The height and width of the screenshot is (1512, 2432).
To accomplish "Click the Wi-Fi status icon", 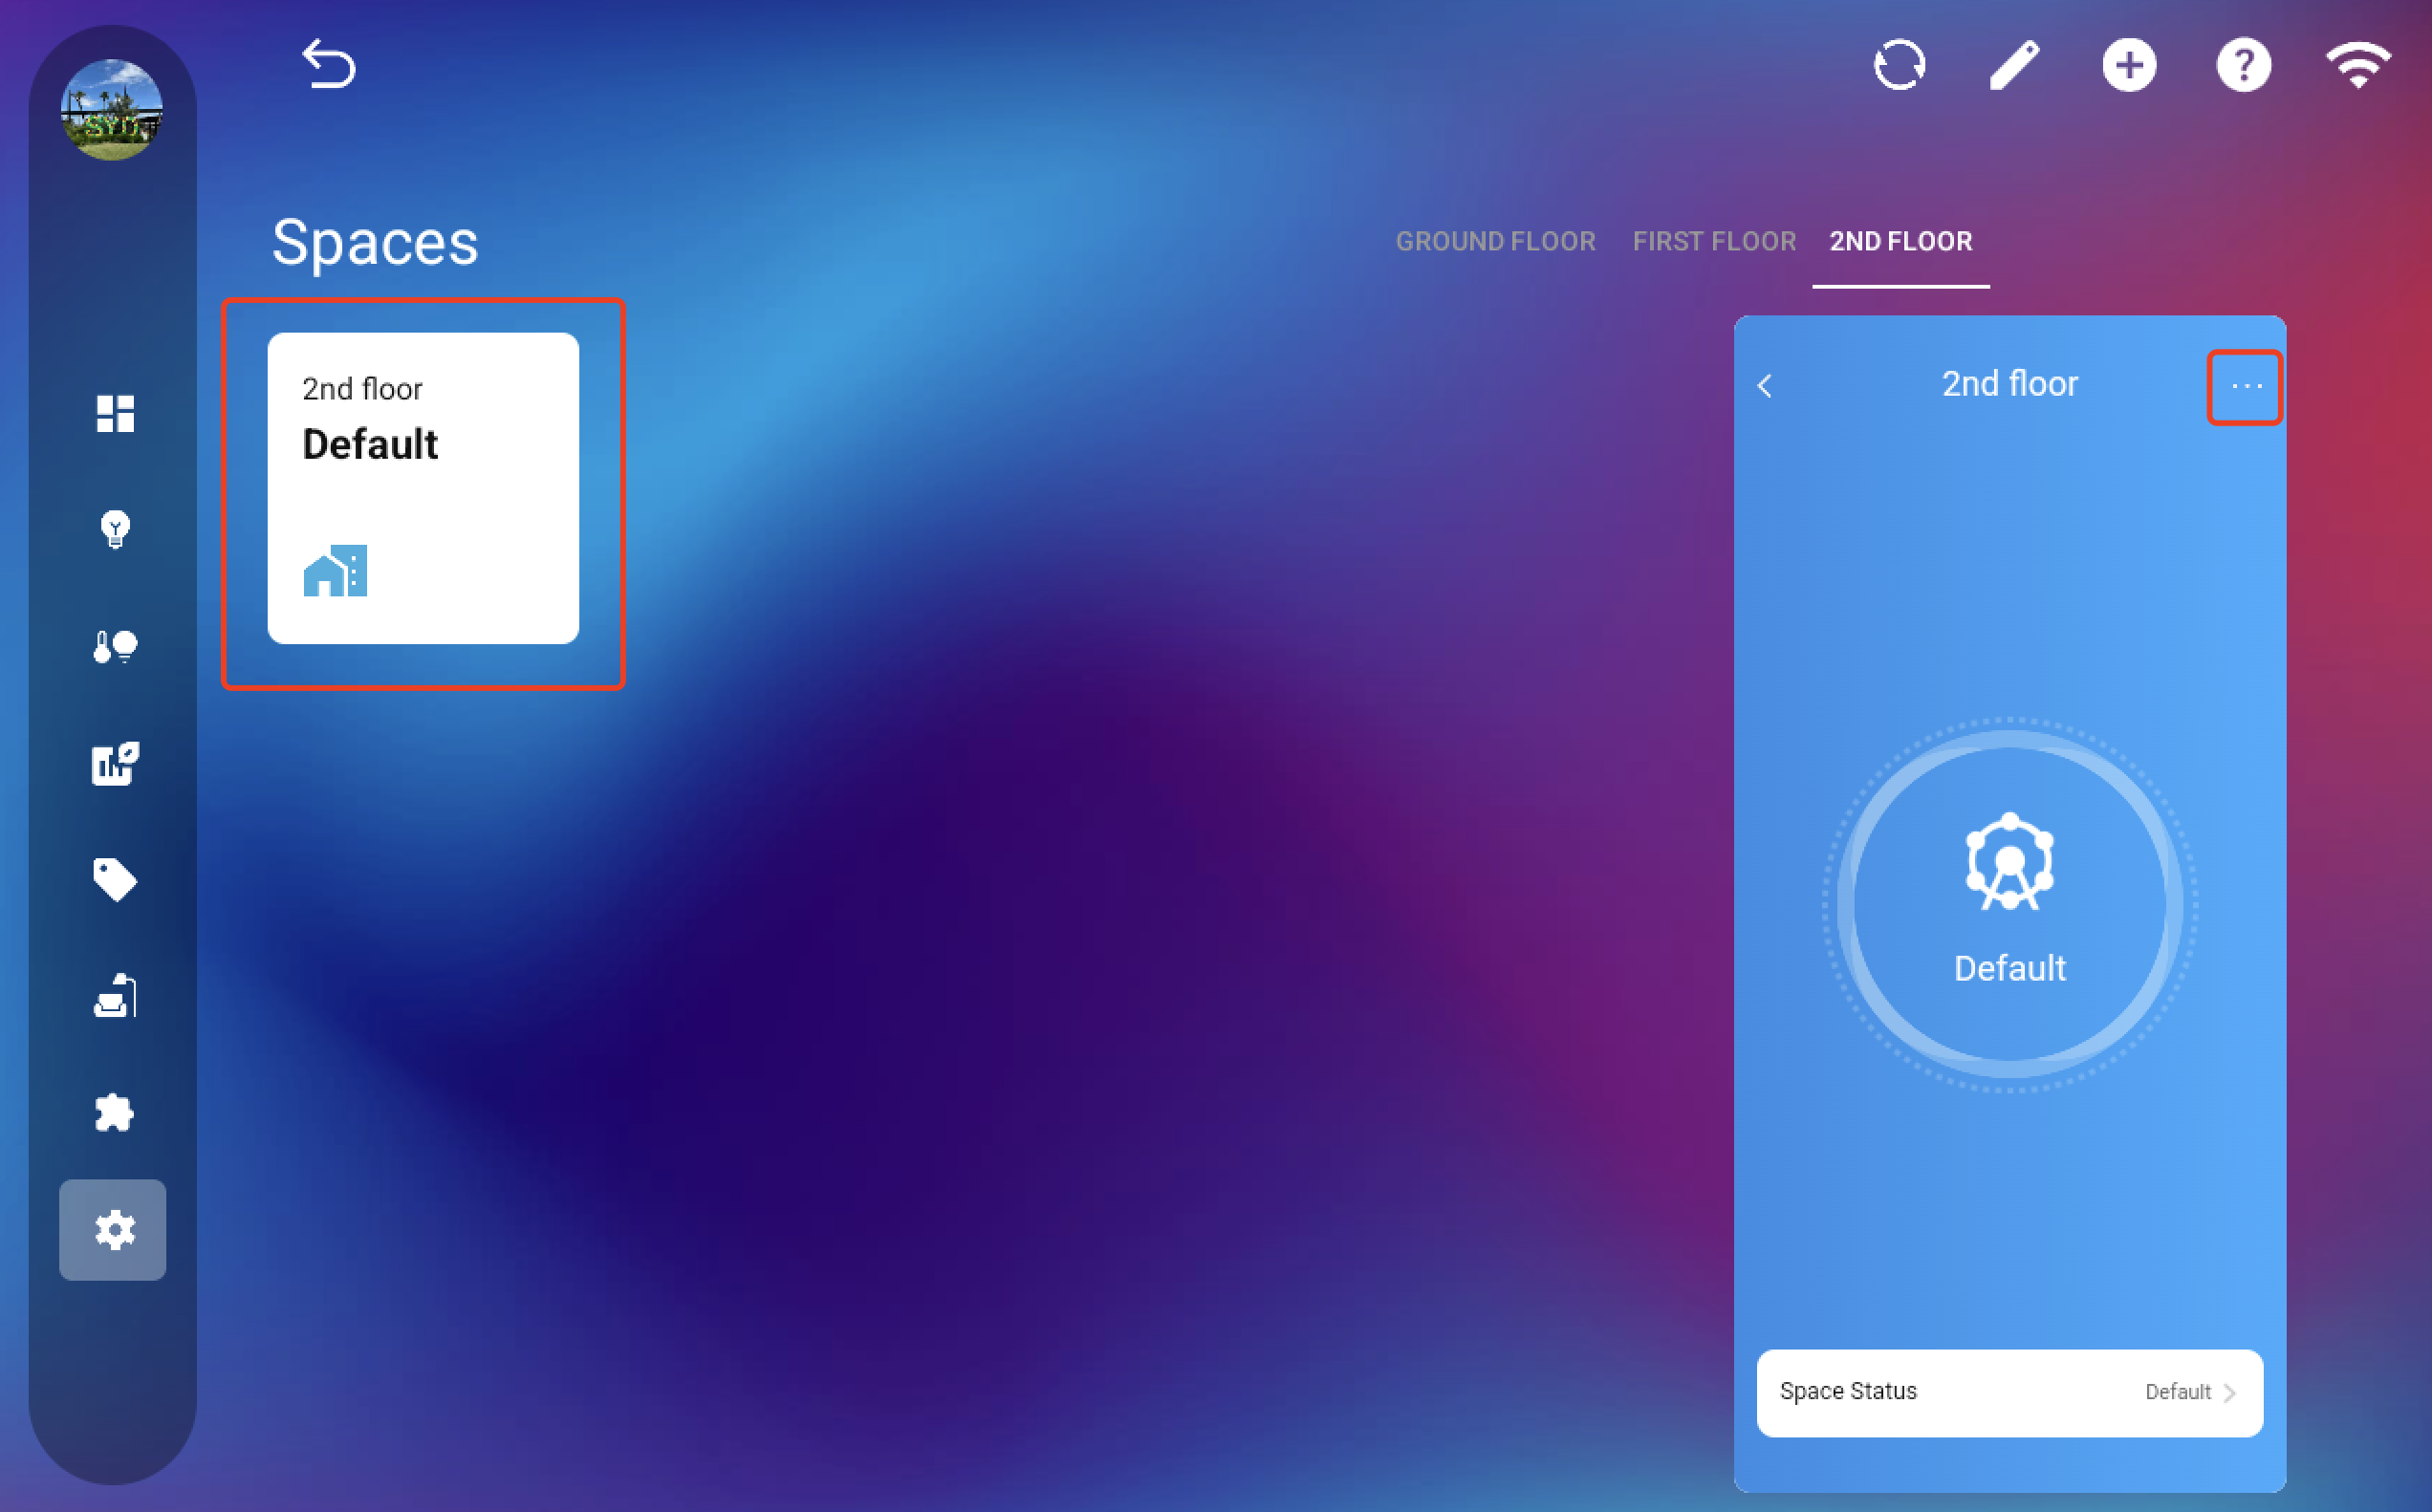I will point(2358,66).
